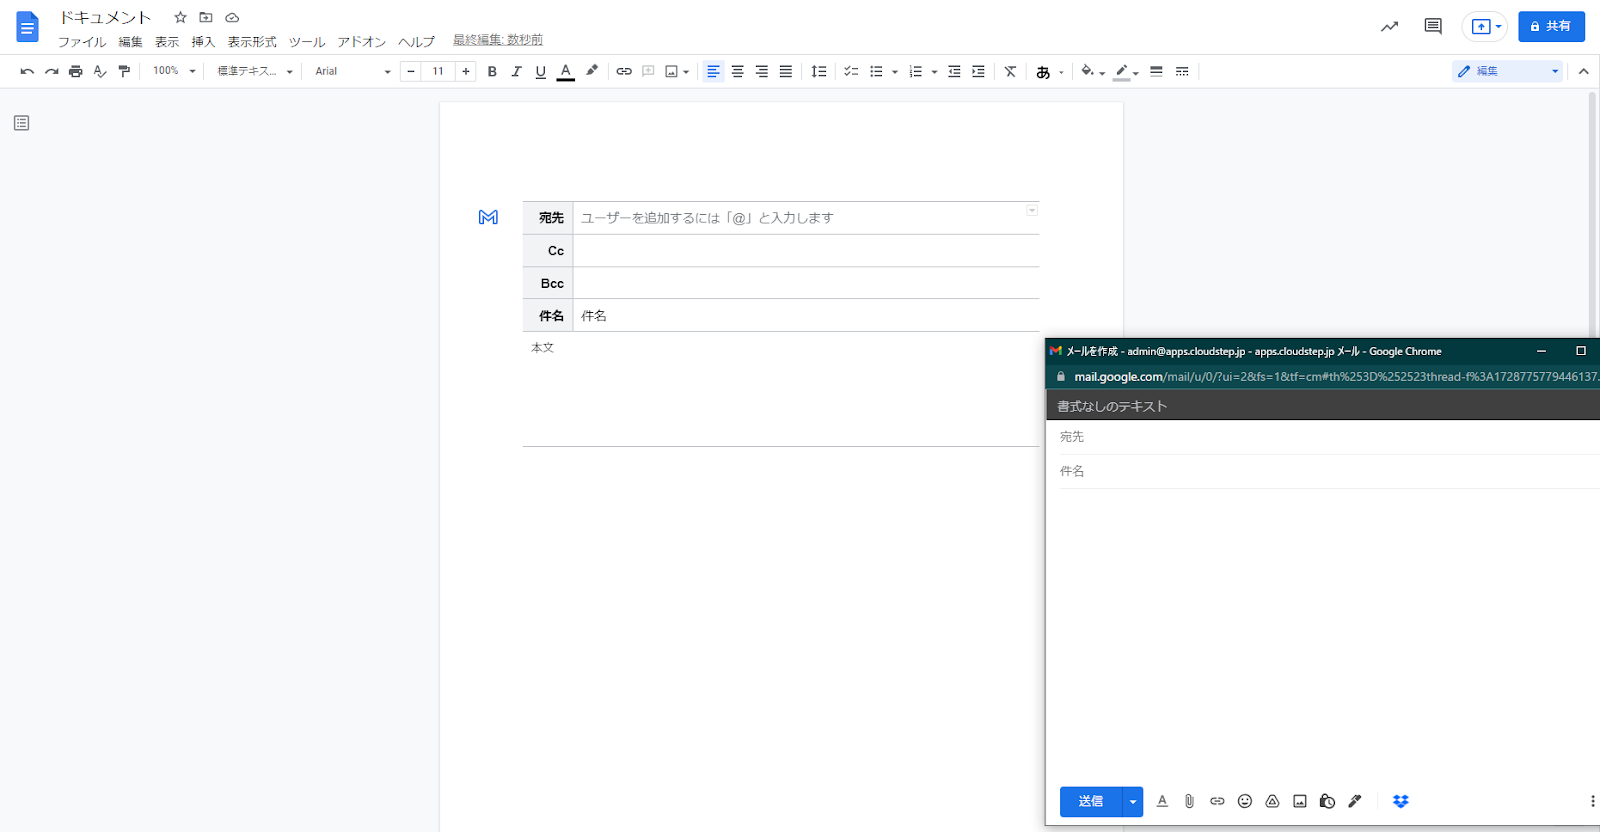1600x832 pixels.
Task: Move the document to a folder
Action: [x=206, y=17]
